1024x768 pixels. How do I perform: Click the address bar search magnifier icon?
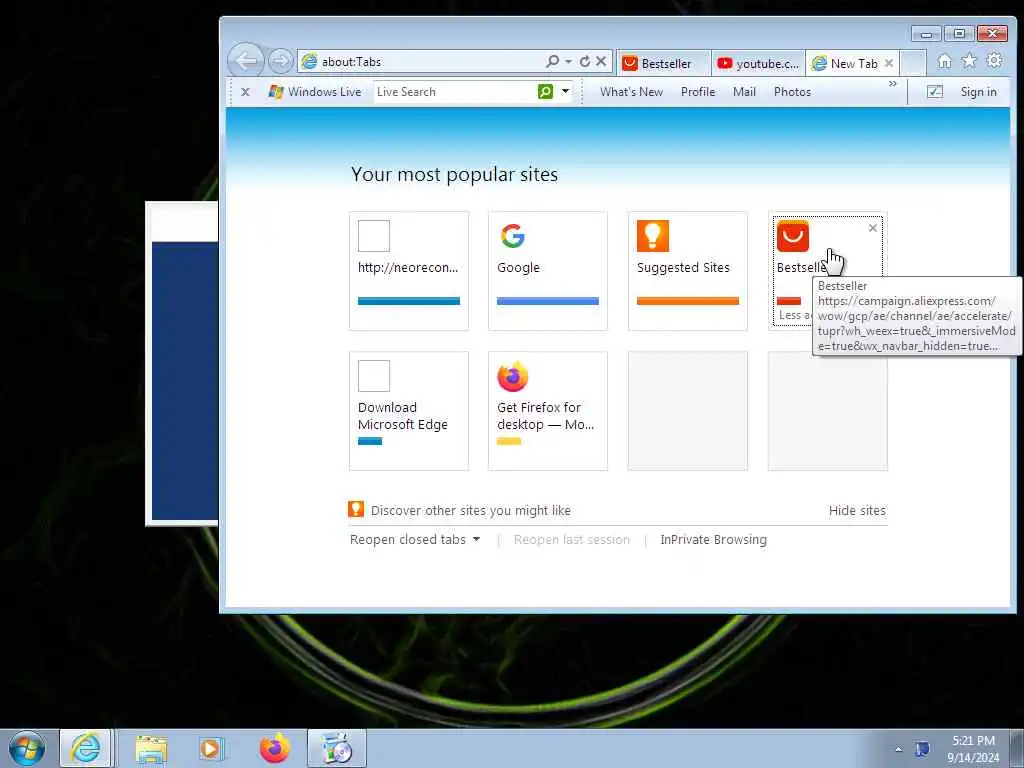coord(552,61)
